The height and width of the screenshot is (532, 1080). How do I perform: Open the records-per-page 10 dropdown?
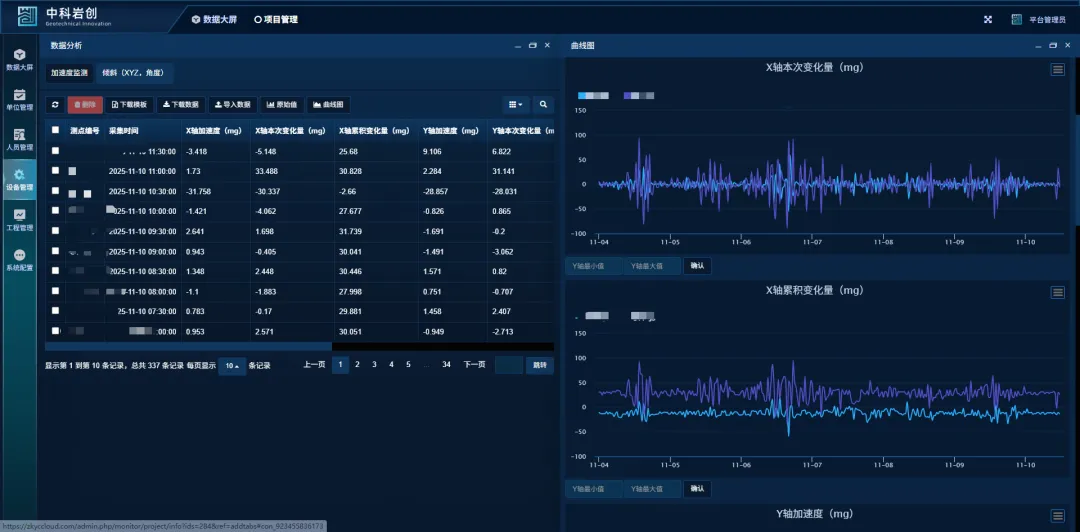click(232, 365)
